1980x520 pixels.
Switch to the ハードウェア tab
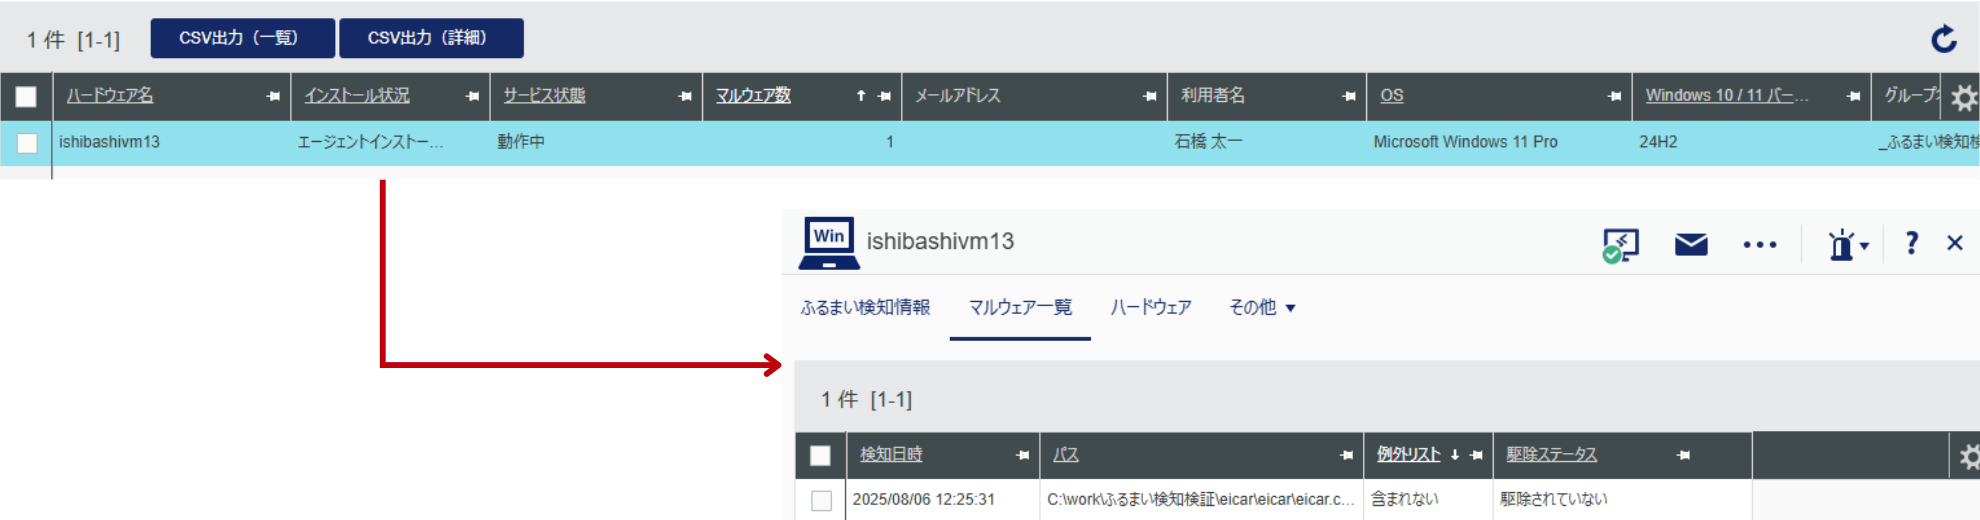tap(1150, 308)
